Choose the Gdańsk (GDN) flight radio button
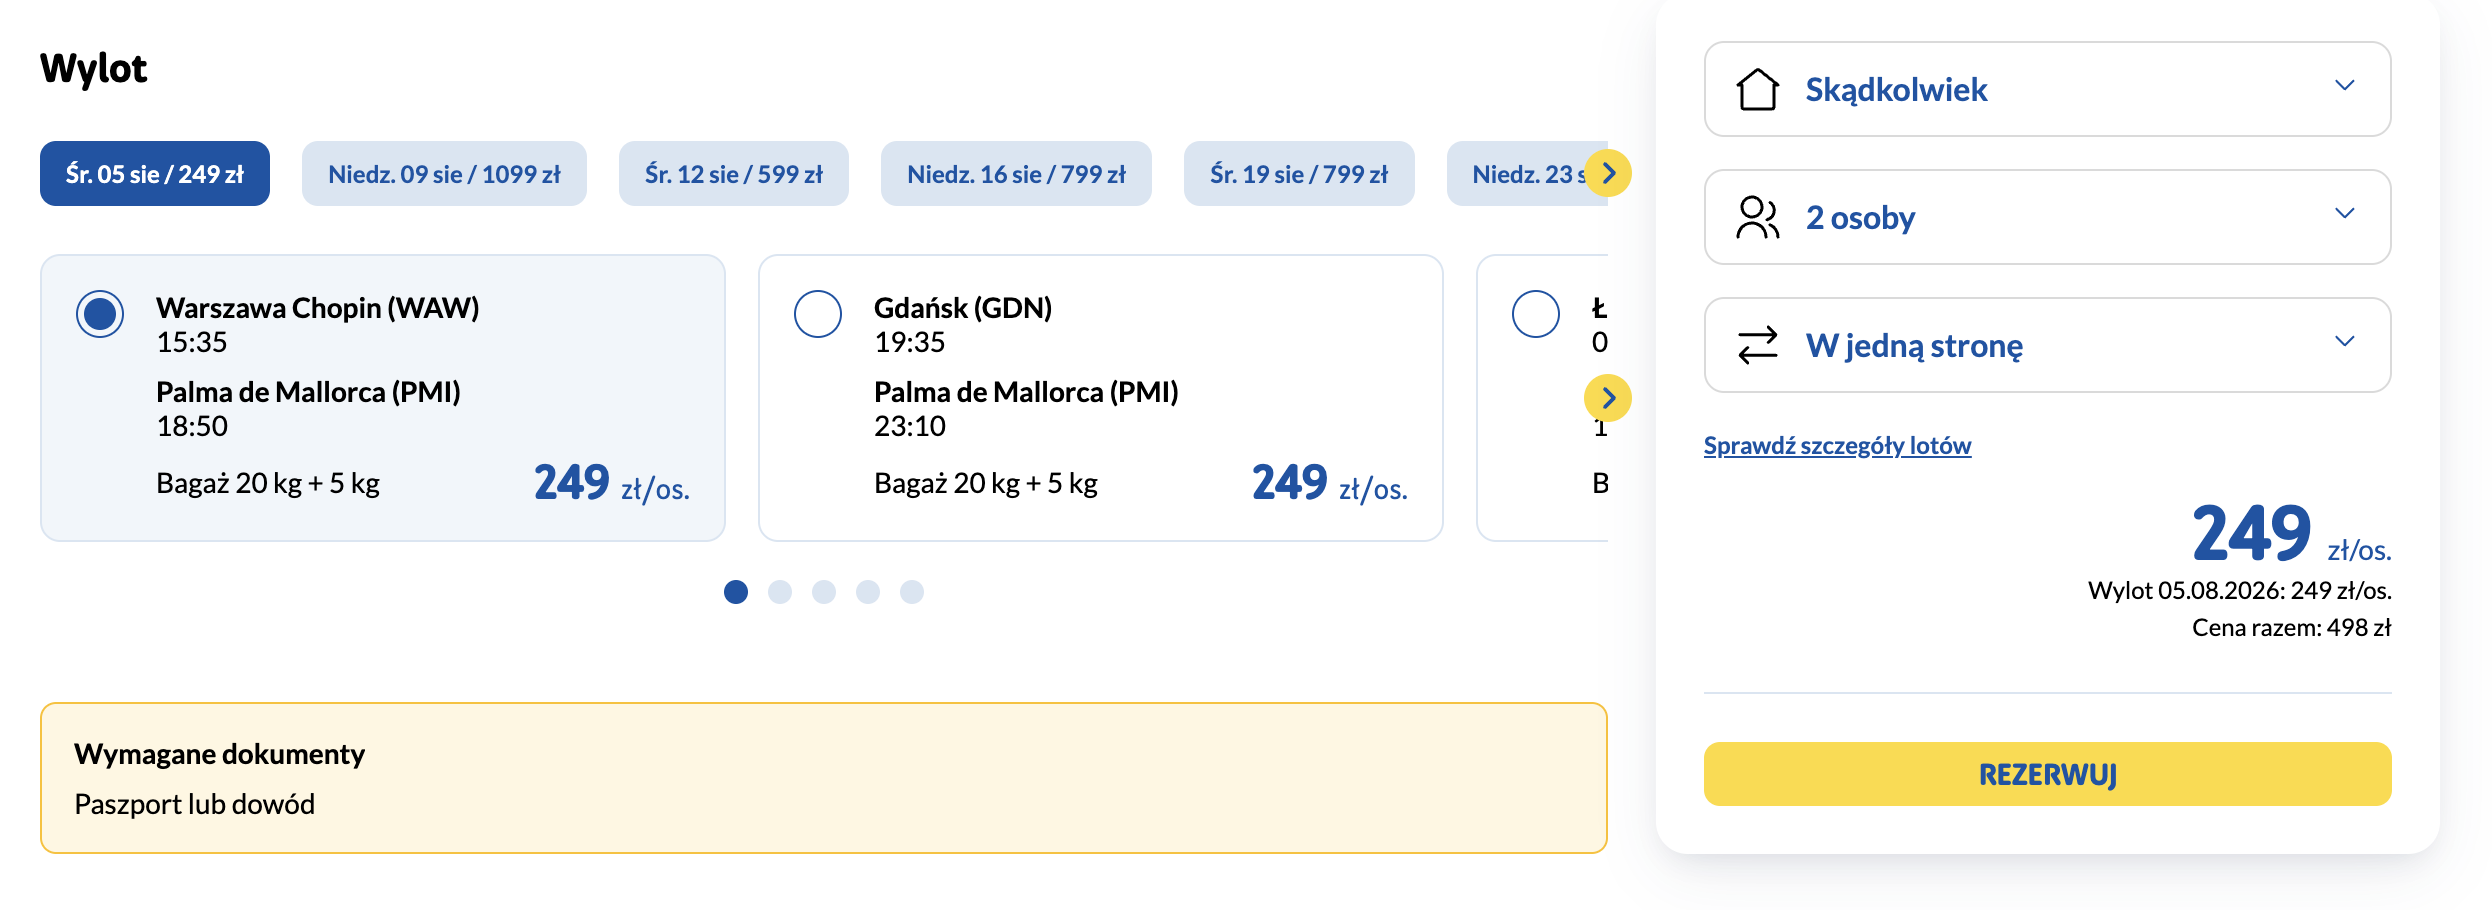The image size is (2492, 910). coord(818,314)
